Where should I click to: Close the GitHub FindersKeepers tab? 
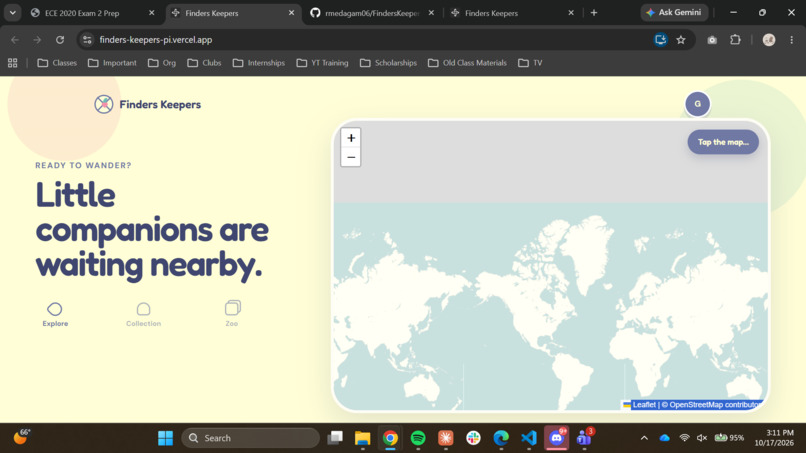(431, 13)
